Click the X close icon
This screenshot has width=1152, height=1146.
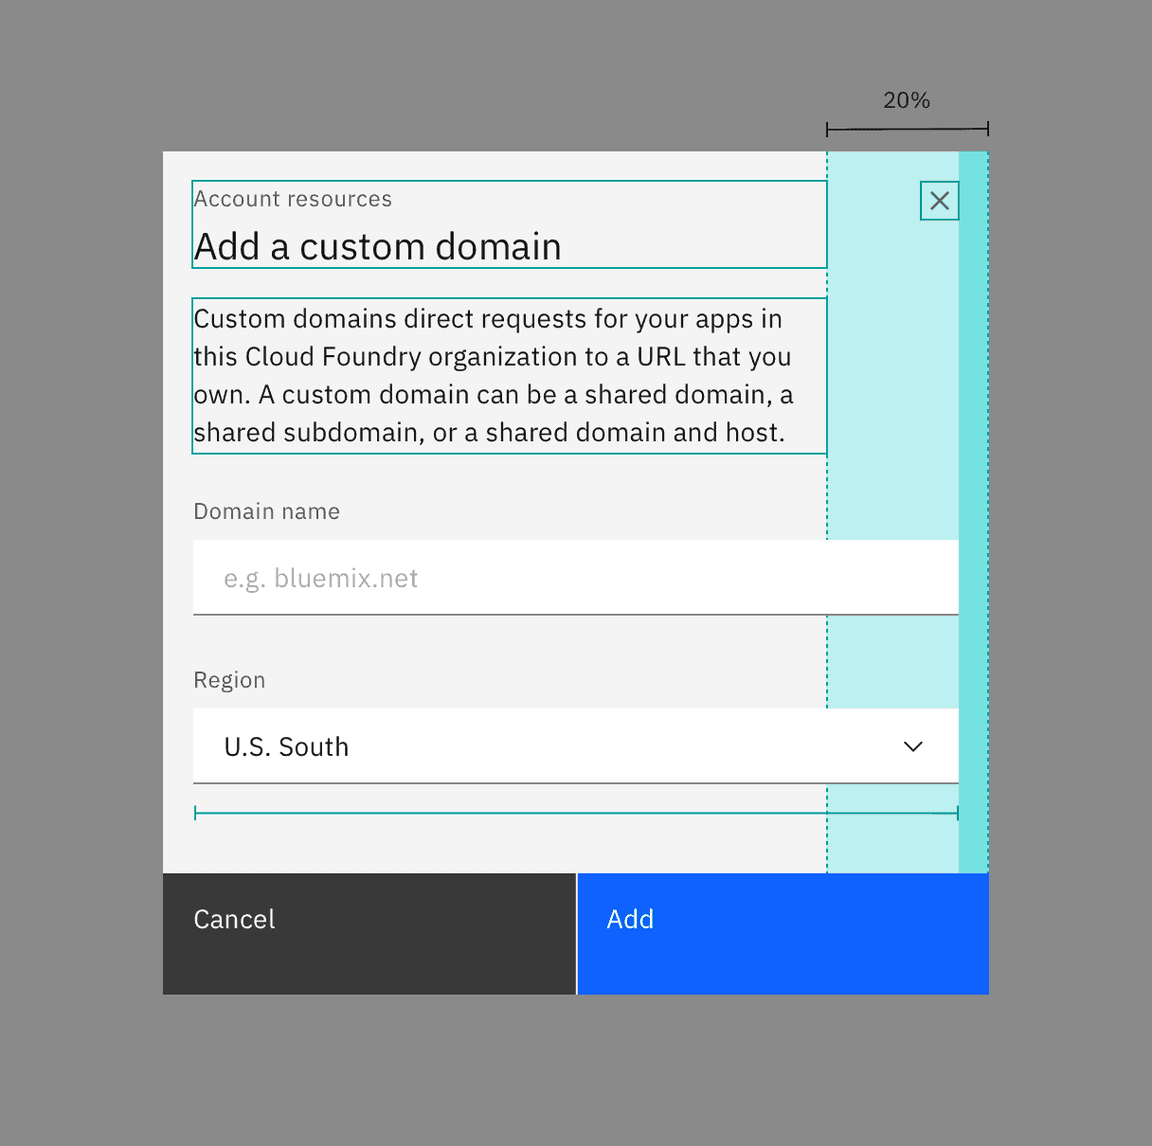[x=939, y=200]
